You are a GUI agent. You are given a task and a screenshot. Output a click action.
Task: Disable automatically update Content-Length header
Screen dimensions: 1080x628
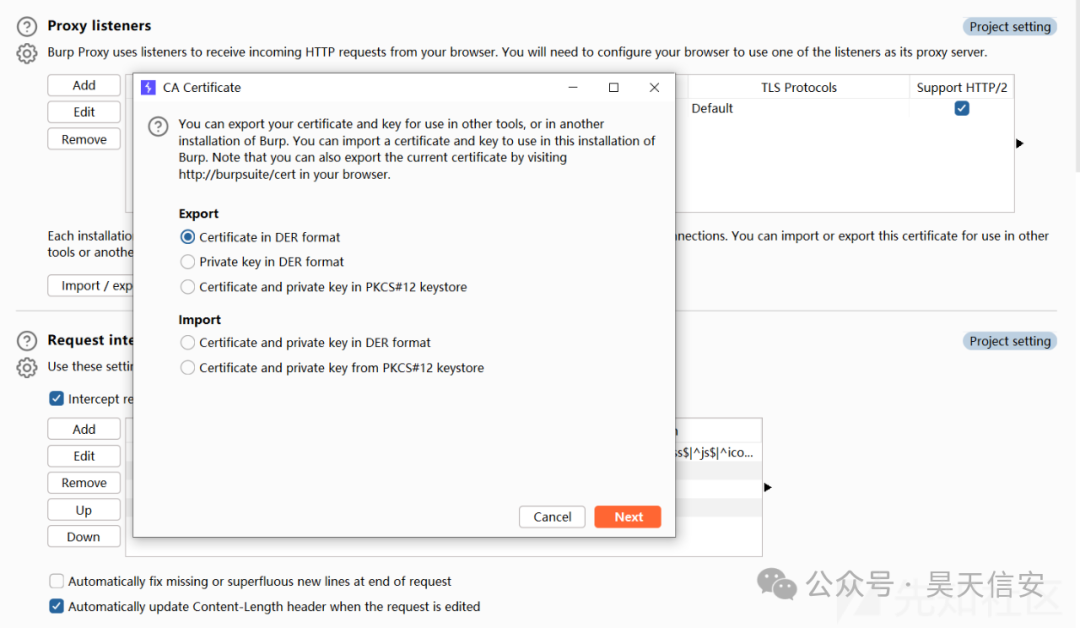[x=56, y=607]
